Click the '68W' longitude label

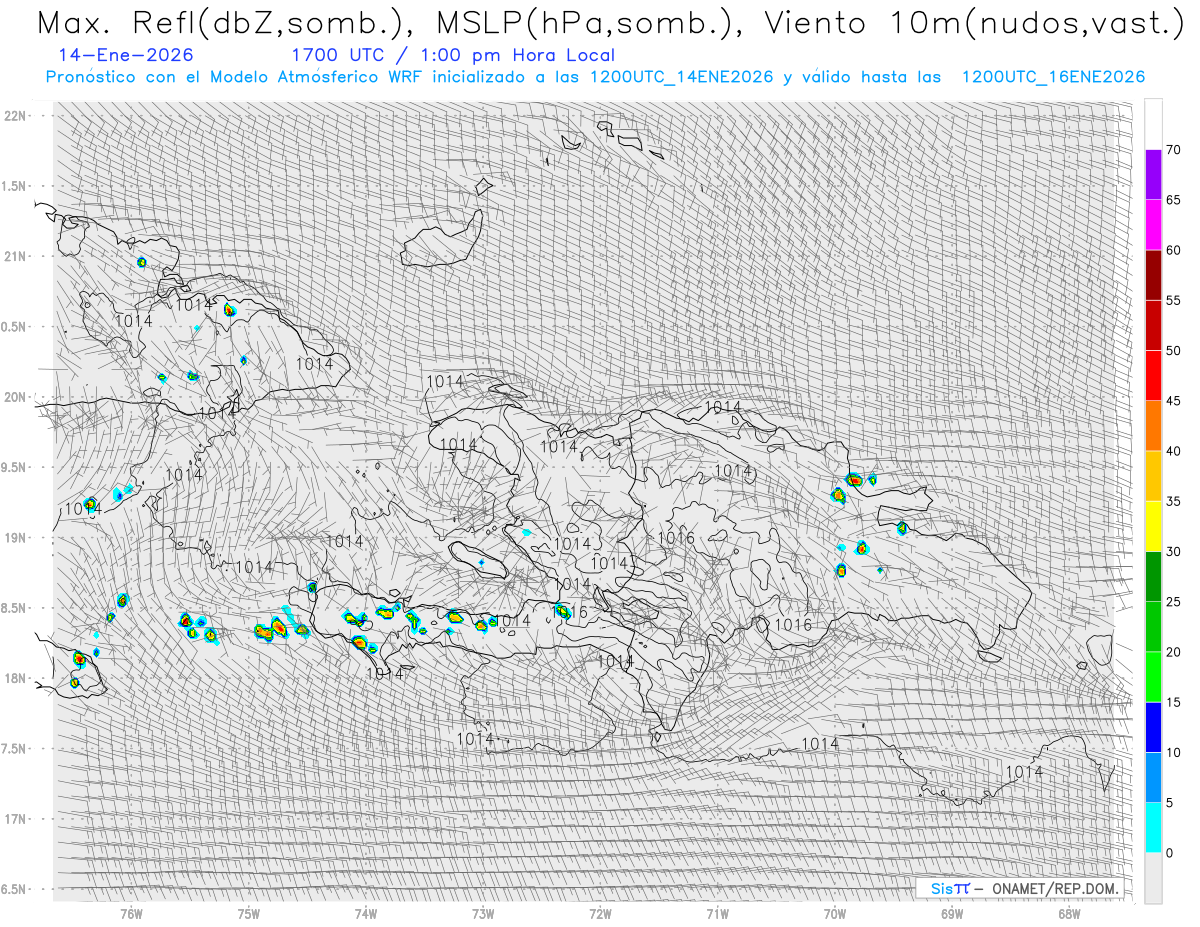pyautogui.click(x=1069, y=913)
